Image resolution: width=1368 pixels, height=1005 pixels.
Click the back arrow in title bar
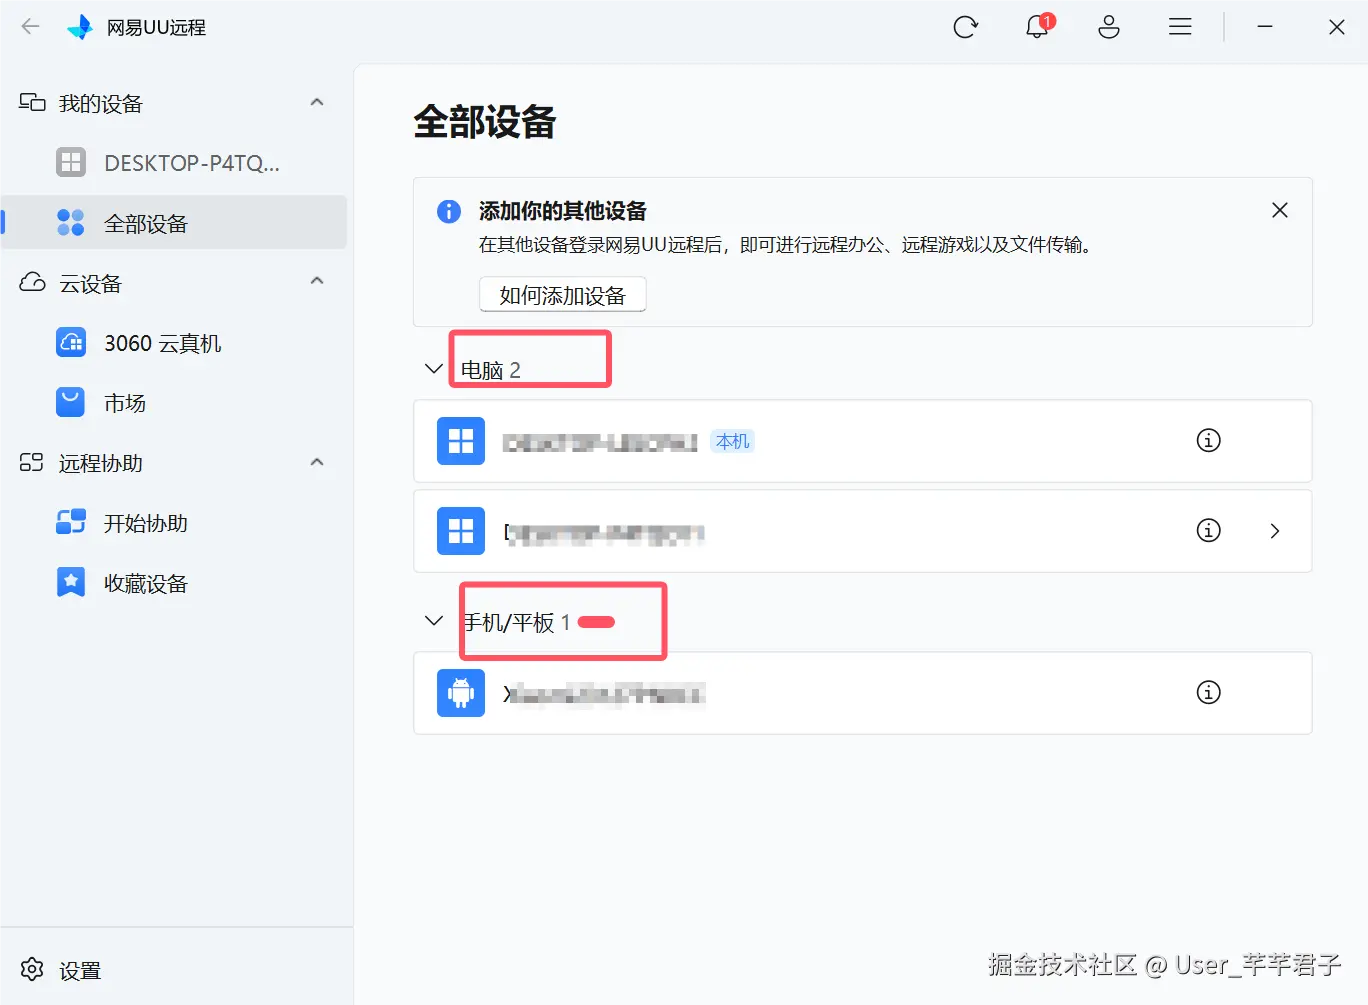(31, 27)
